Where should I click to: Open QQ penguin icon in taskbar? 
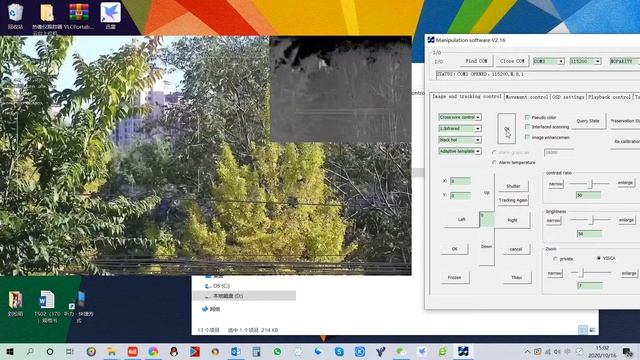coord(174,351)
